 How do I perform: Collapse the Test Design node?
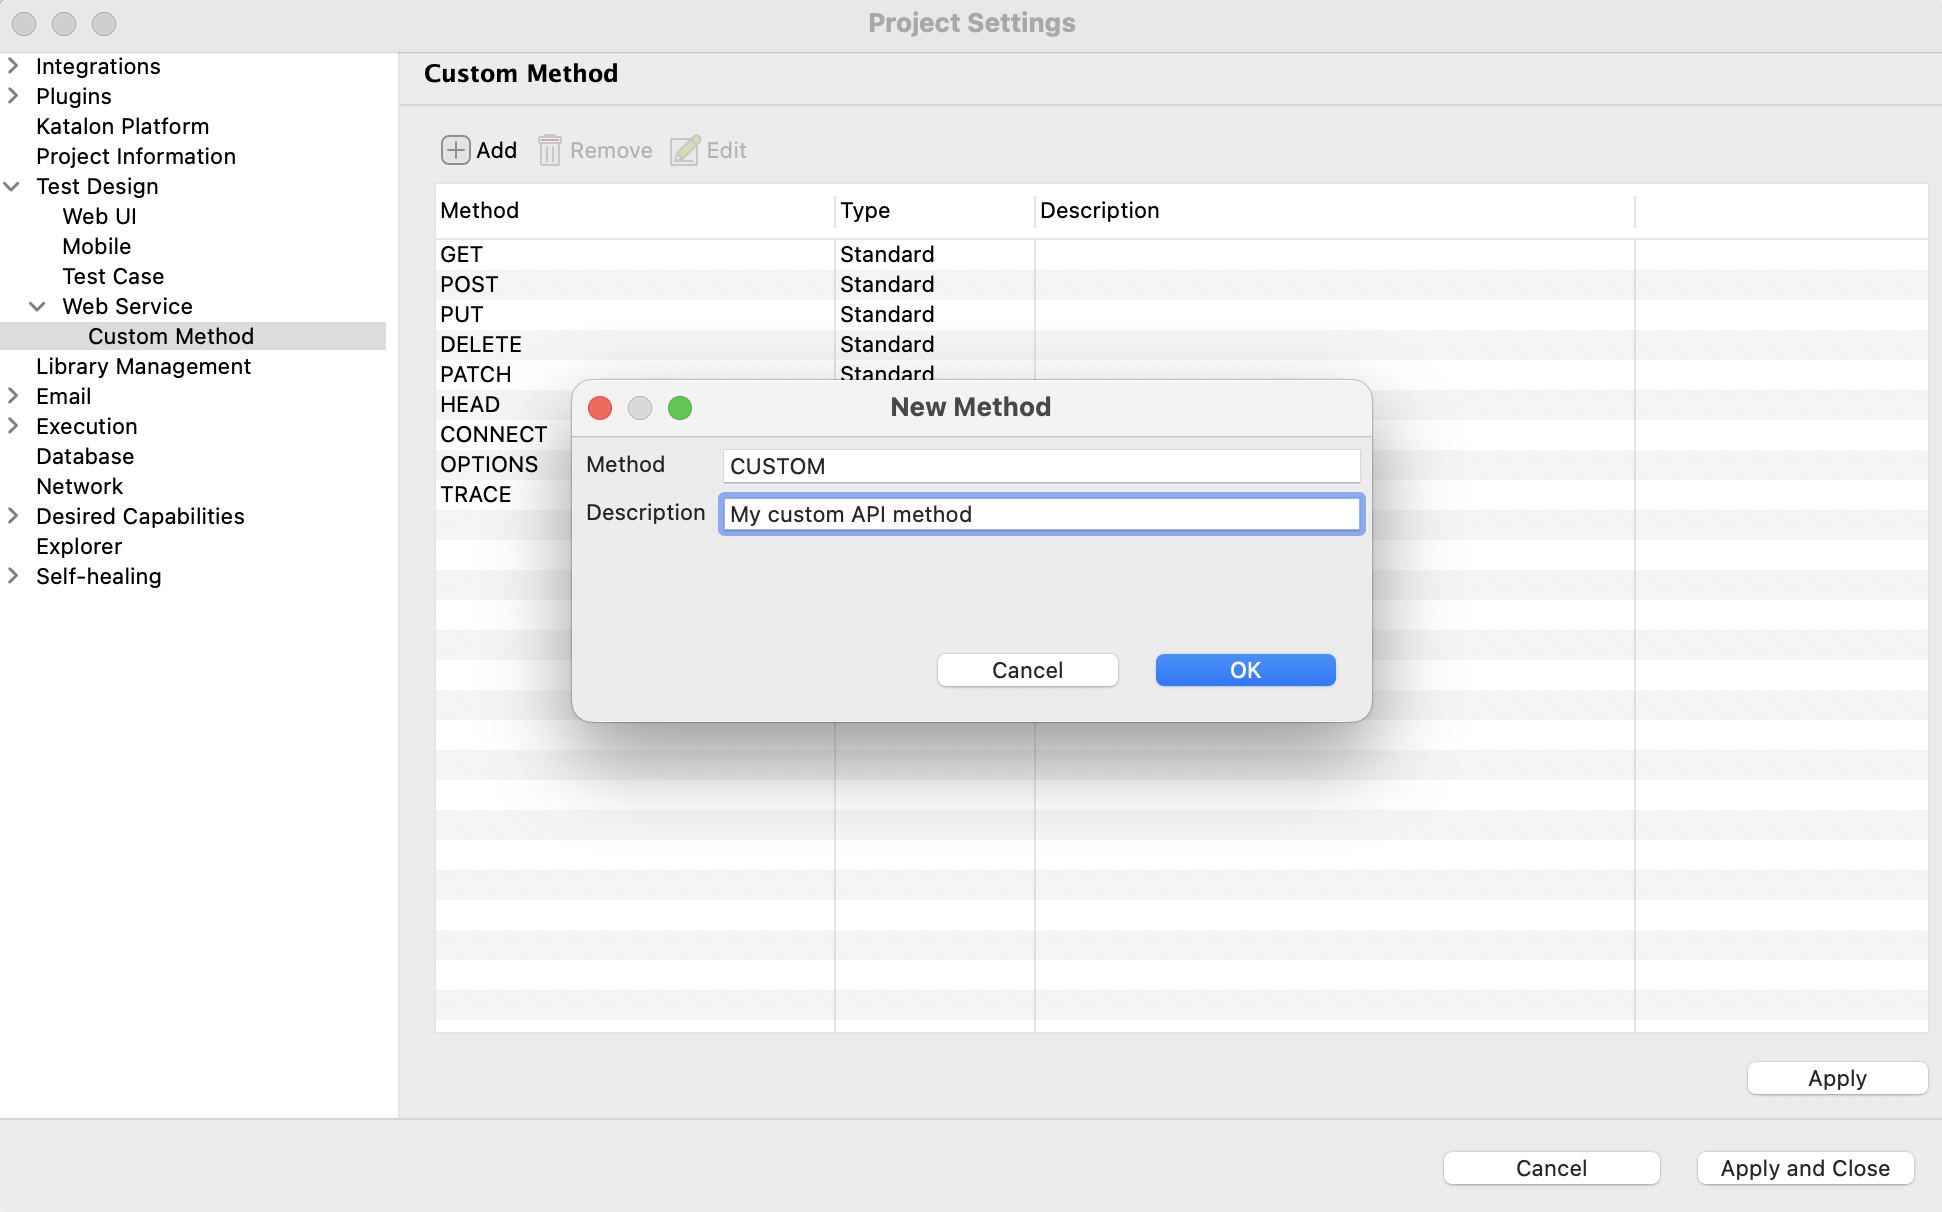(13, 186)
